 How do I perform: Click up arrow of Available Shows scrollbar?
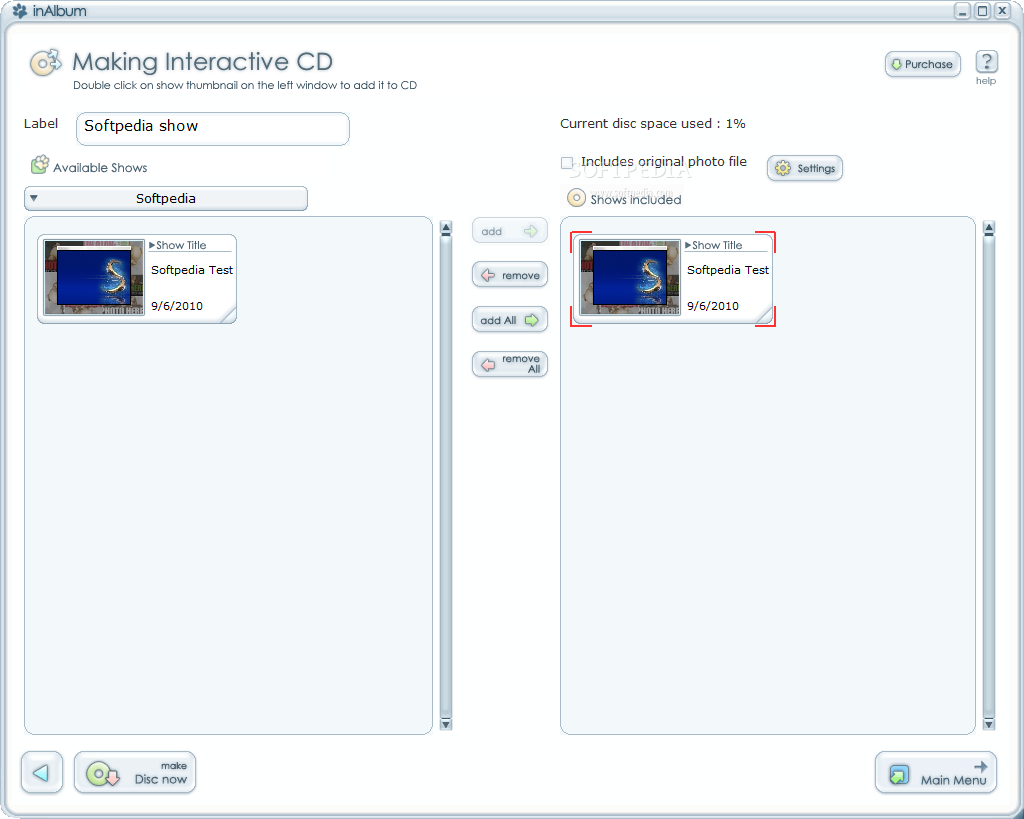click(446, 229)
